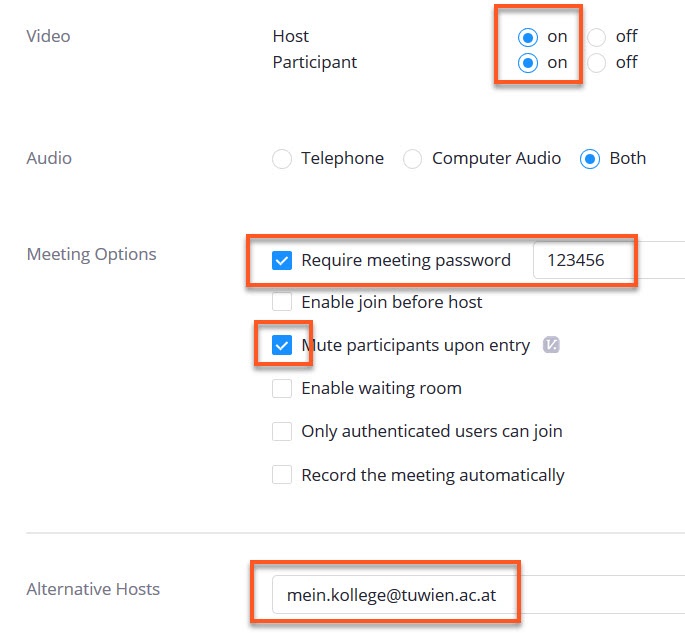The width and height of the screenshot is (685, 633).
Task: Click the Alternative Hosts email field
Action: pyautogui.click(x=478, y=595)
